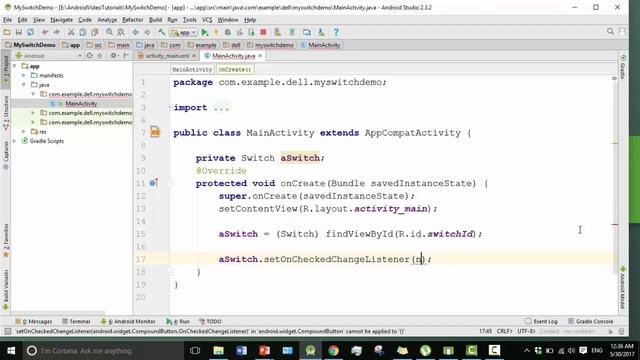Open the app run configuration dropdown

(x=184, y=32)
